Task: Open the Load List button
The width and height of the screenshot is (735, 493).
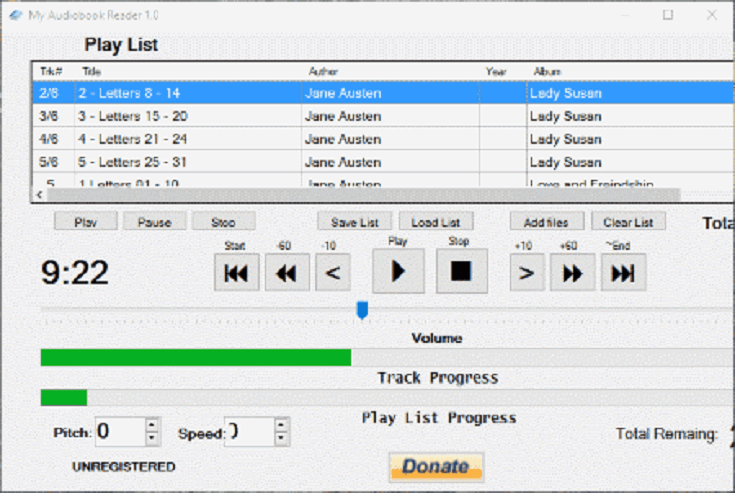Action: point(436,222)
